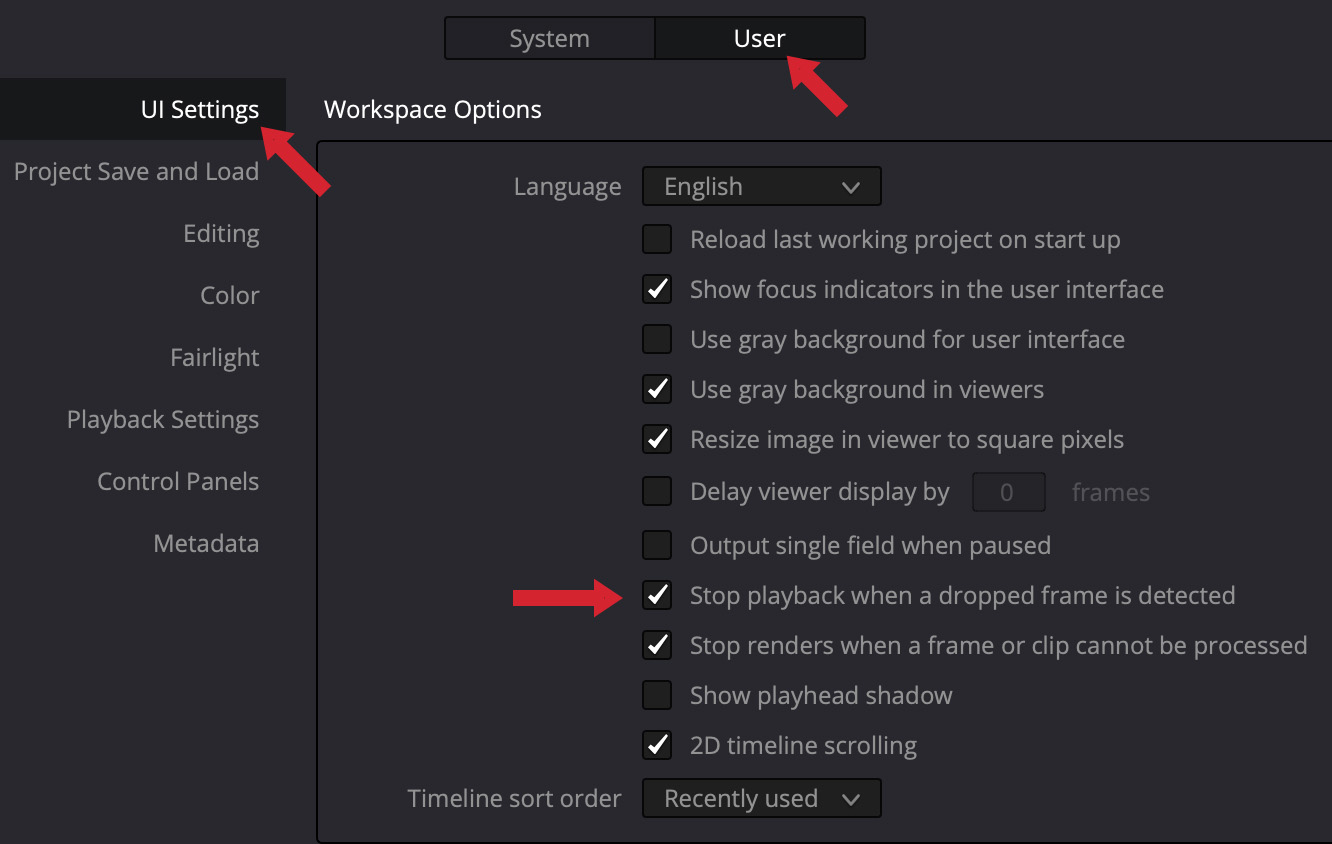The width and height of the screenshot is (1332, 844).
Task: Uncheck Show focus indicators checkbox
Action: (657, 290)
